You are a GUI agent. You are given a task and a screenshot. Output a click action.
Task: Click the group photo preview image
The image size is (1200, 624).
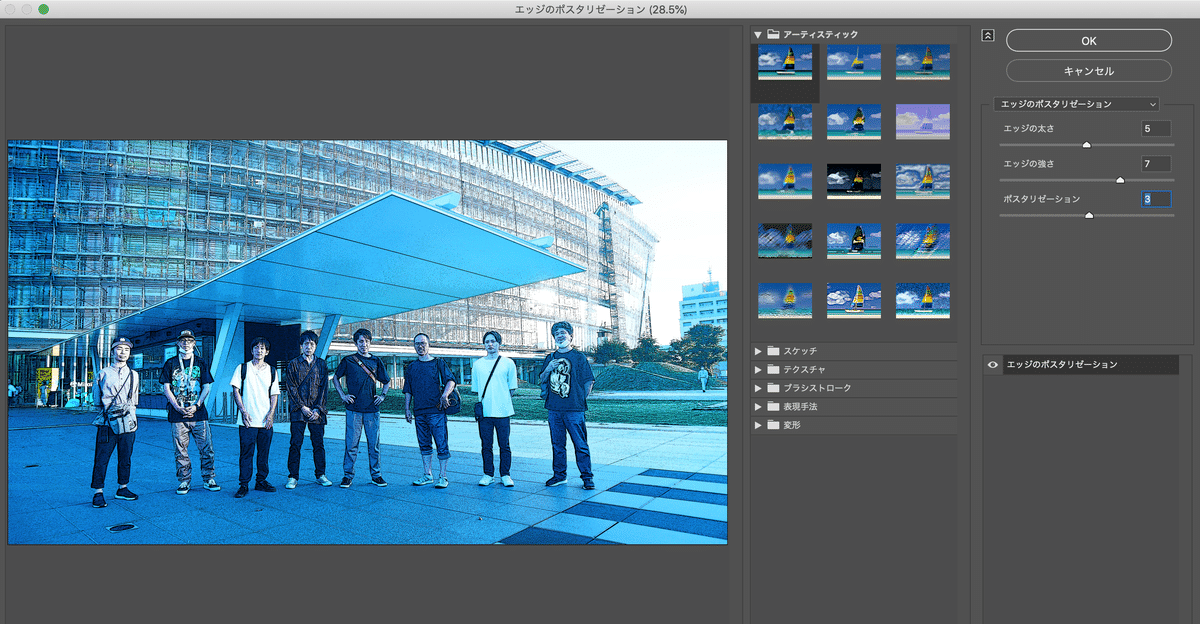click(x=368, y=342)
